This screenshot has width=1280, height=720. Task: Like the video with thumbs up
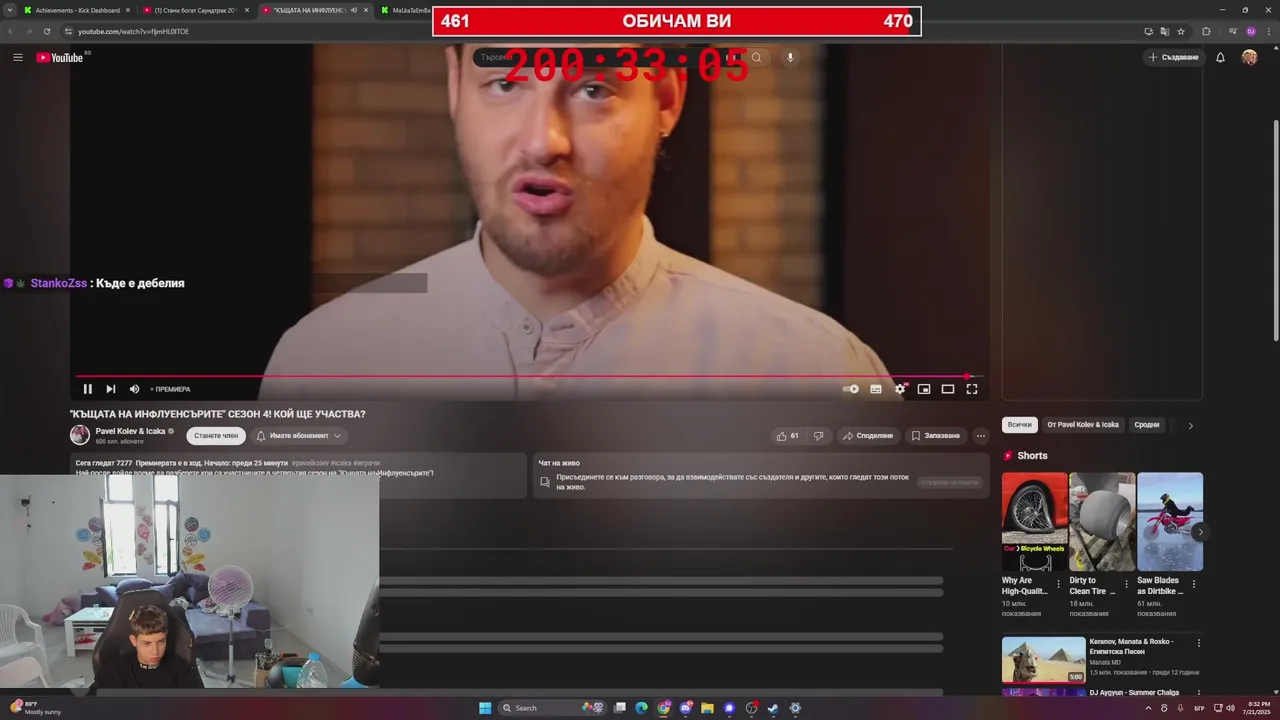tap(788, 435)
